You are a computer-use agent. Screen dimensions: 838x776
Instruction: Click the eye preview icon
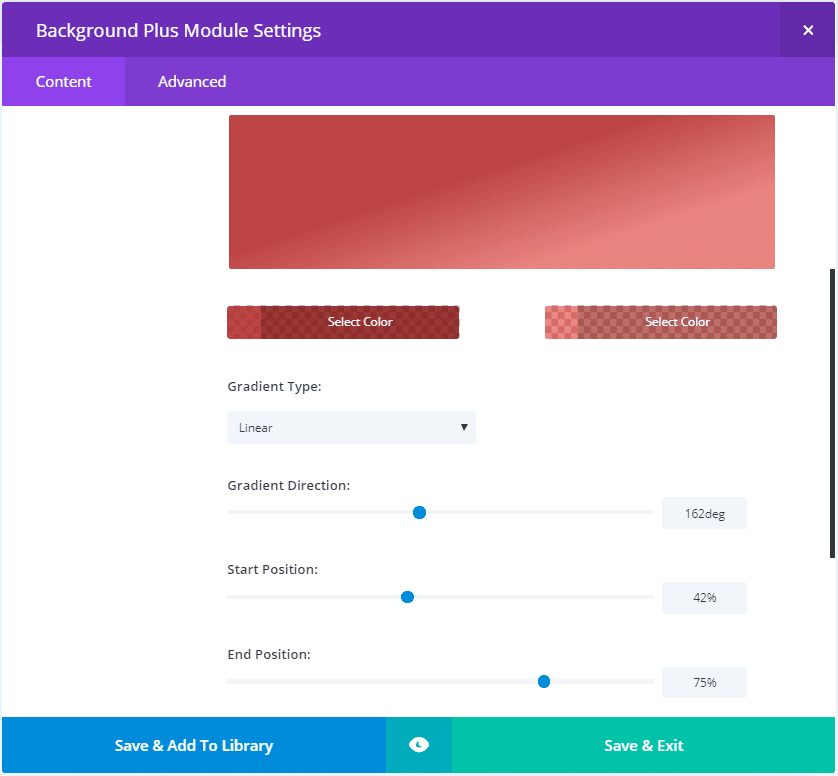(419, 745)
